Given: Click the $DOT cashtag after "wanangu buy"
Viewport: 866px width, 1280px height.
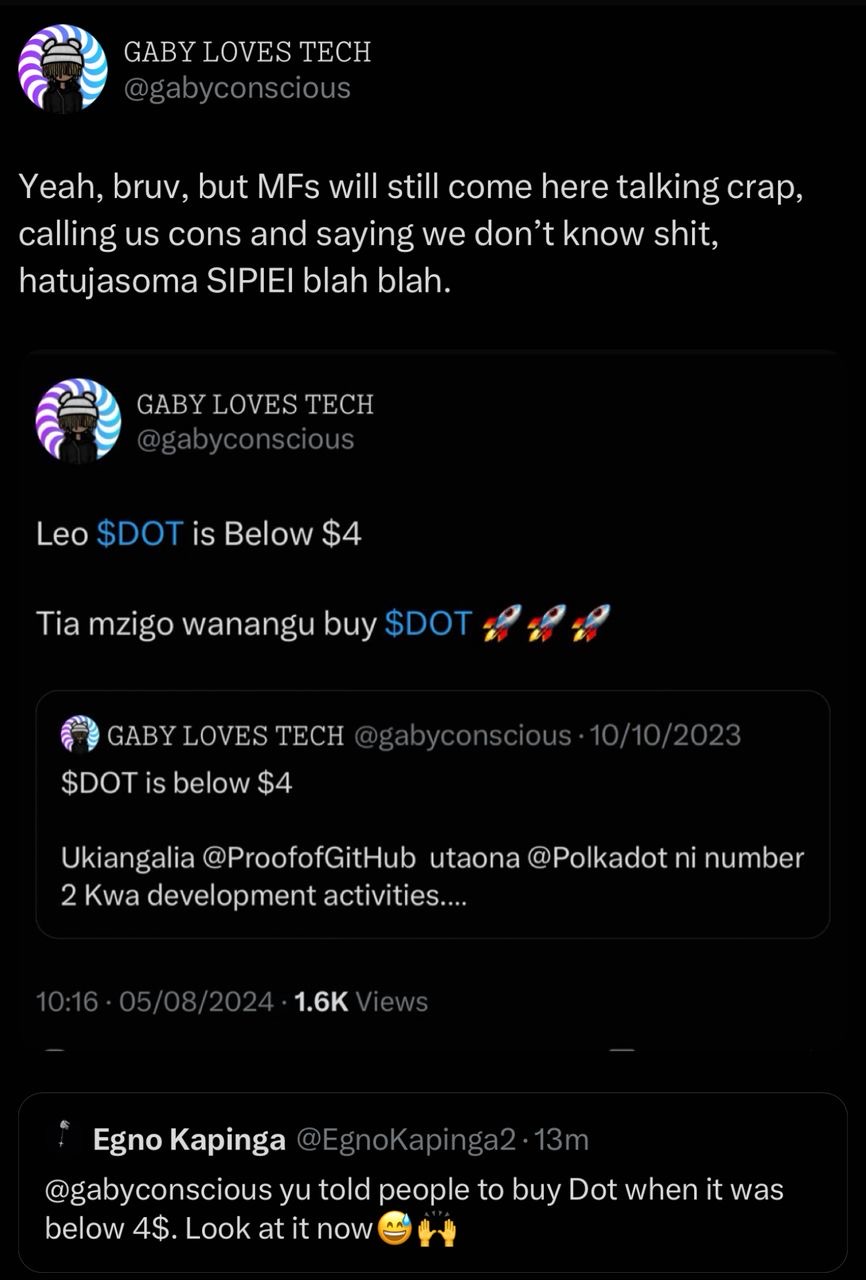Looking at the screenshot, I should (427, 624).
